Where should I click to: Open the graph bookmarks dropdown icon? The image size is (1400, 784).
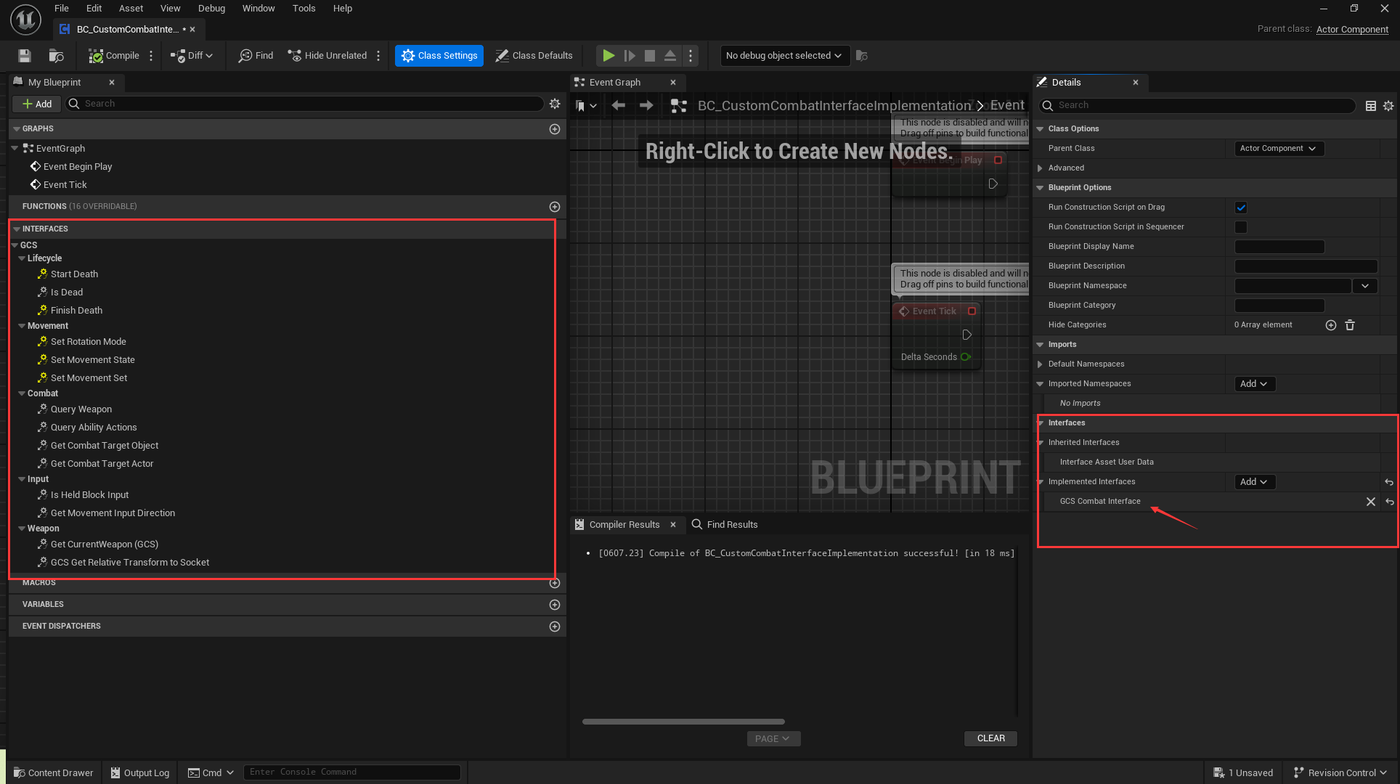(x=586, y=105)
